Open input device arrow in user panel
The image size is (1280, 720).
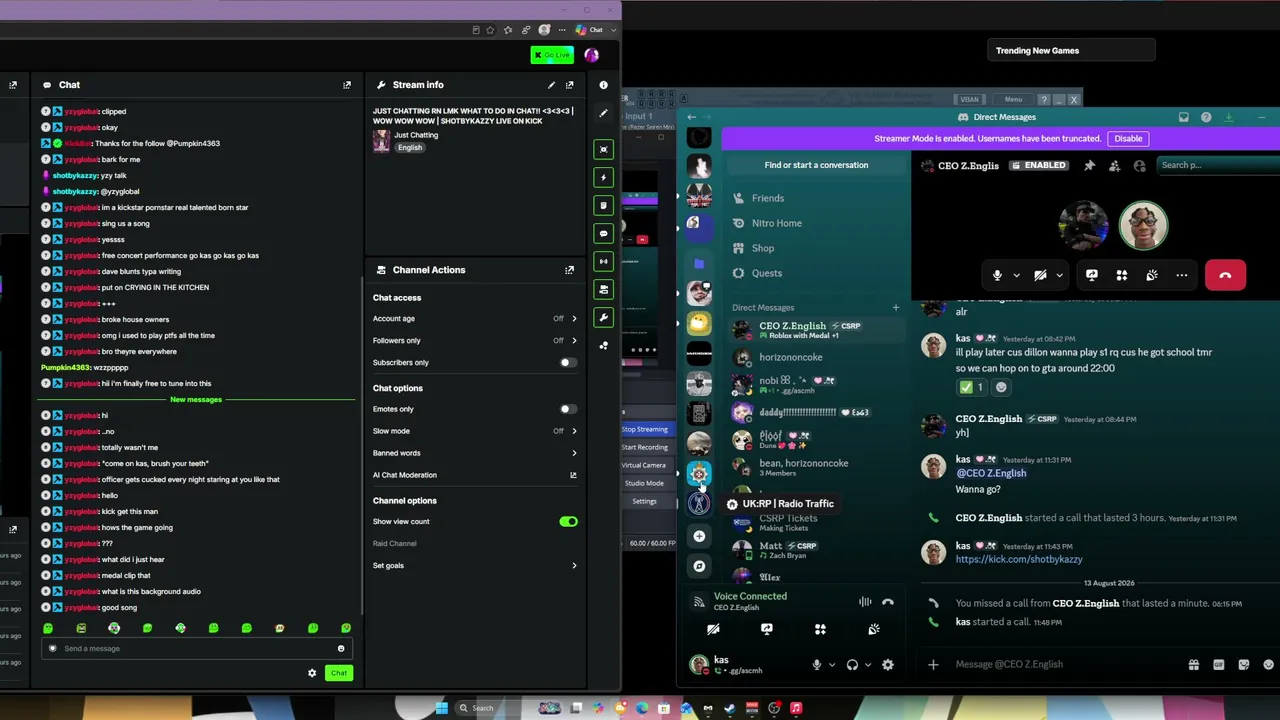click(832, 665)
